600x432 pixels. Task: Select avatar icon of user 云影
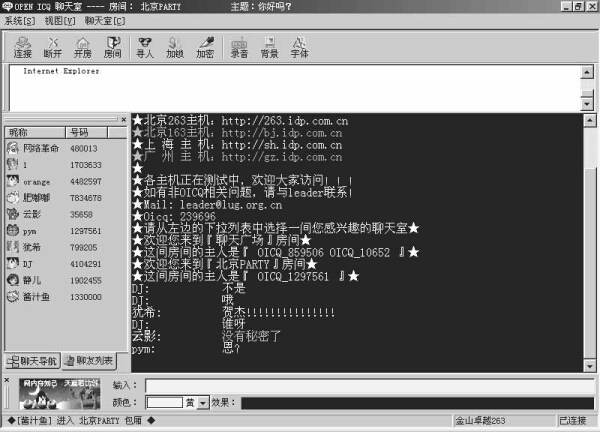pyautogui.click(x=13, y=214)
